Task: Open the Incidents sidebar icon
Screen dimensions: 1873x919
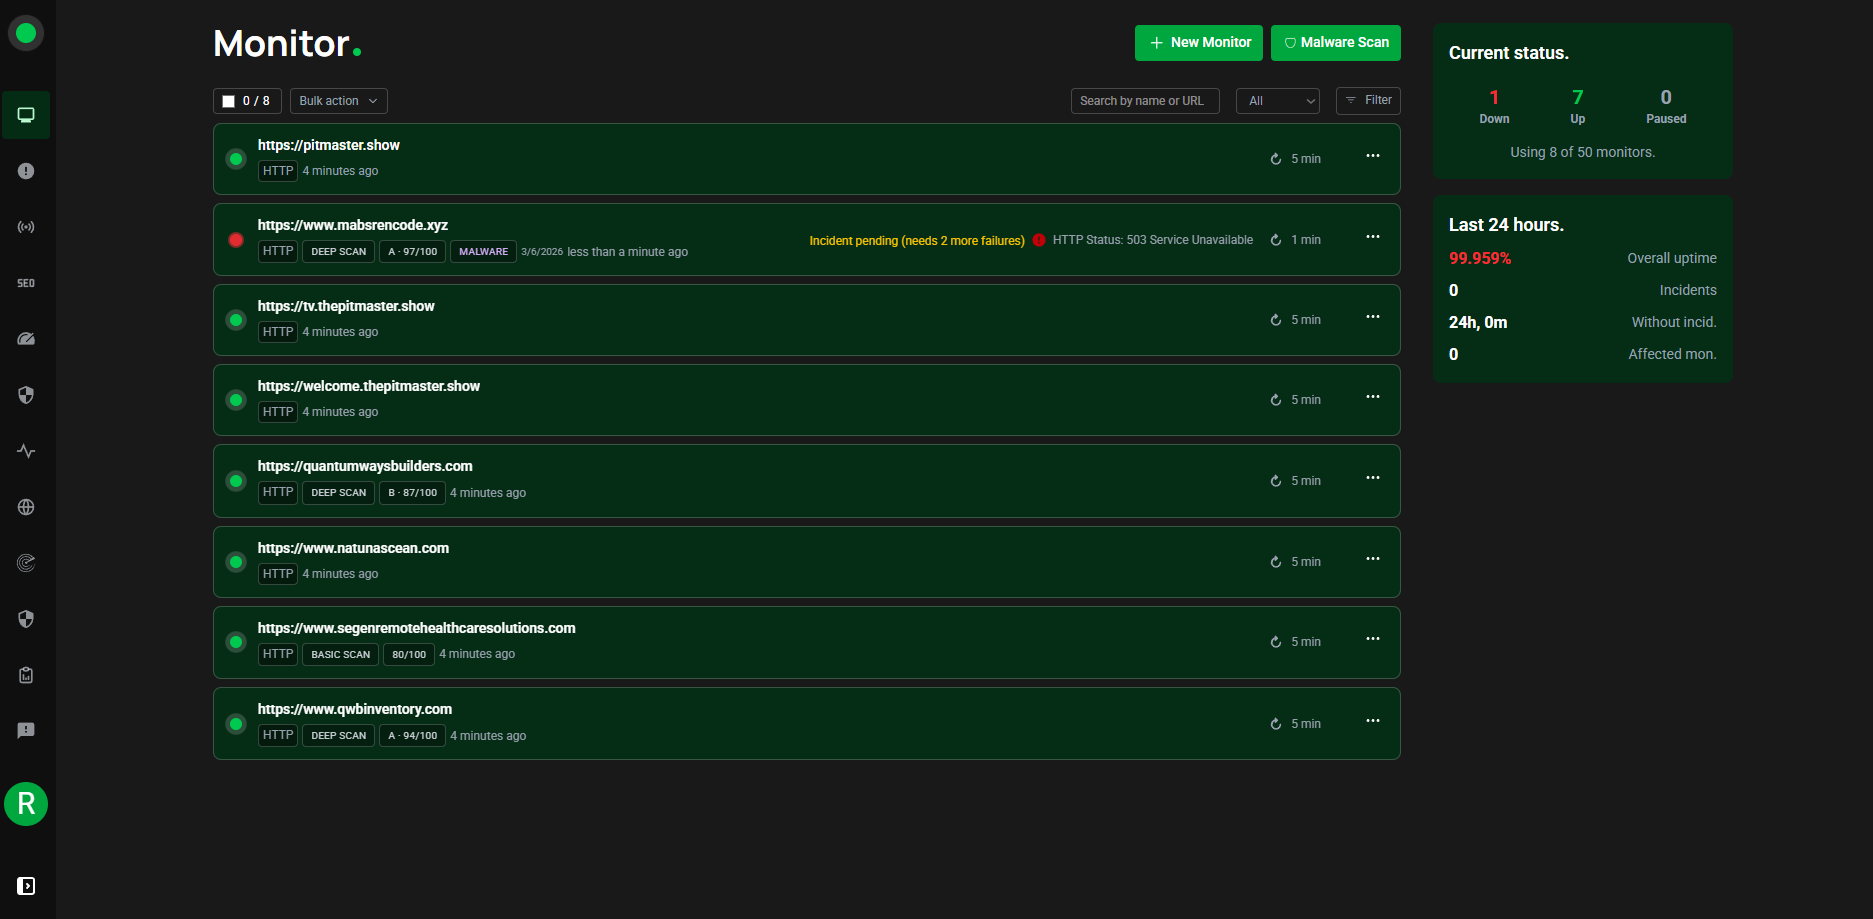Action: [26, 170]
